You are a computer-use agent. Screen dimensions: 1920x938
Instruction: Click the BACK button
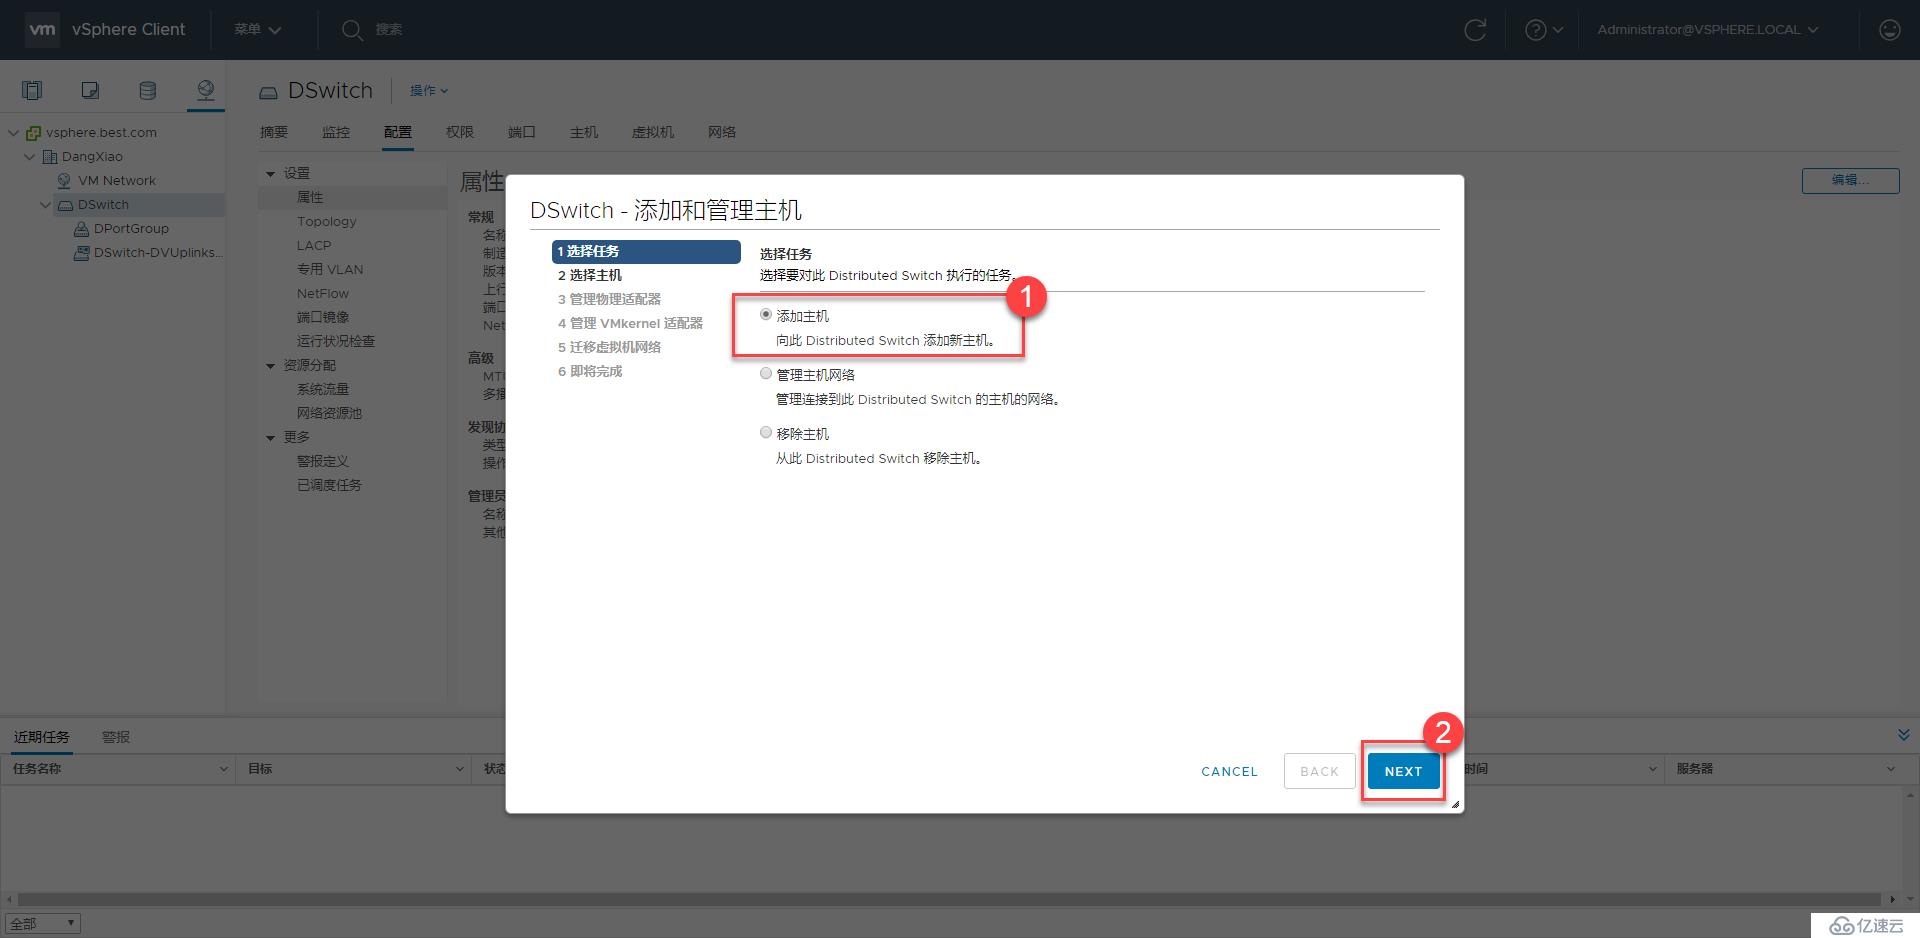1319,771
